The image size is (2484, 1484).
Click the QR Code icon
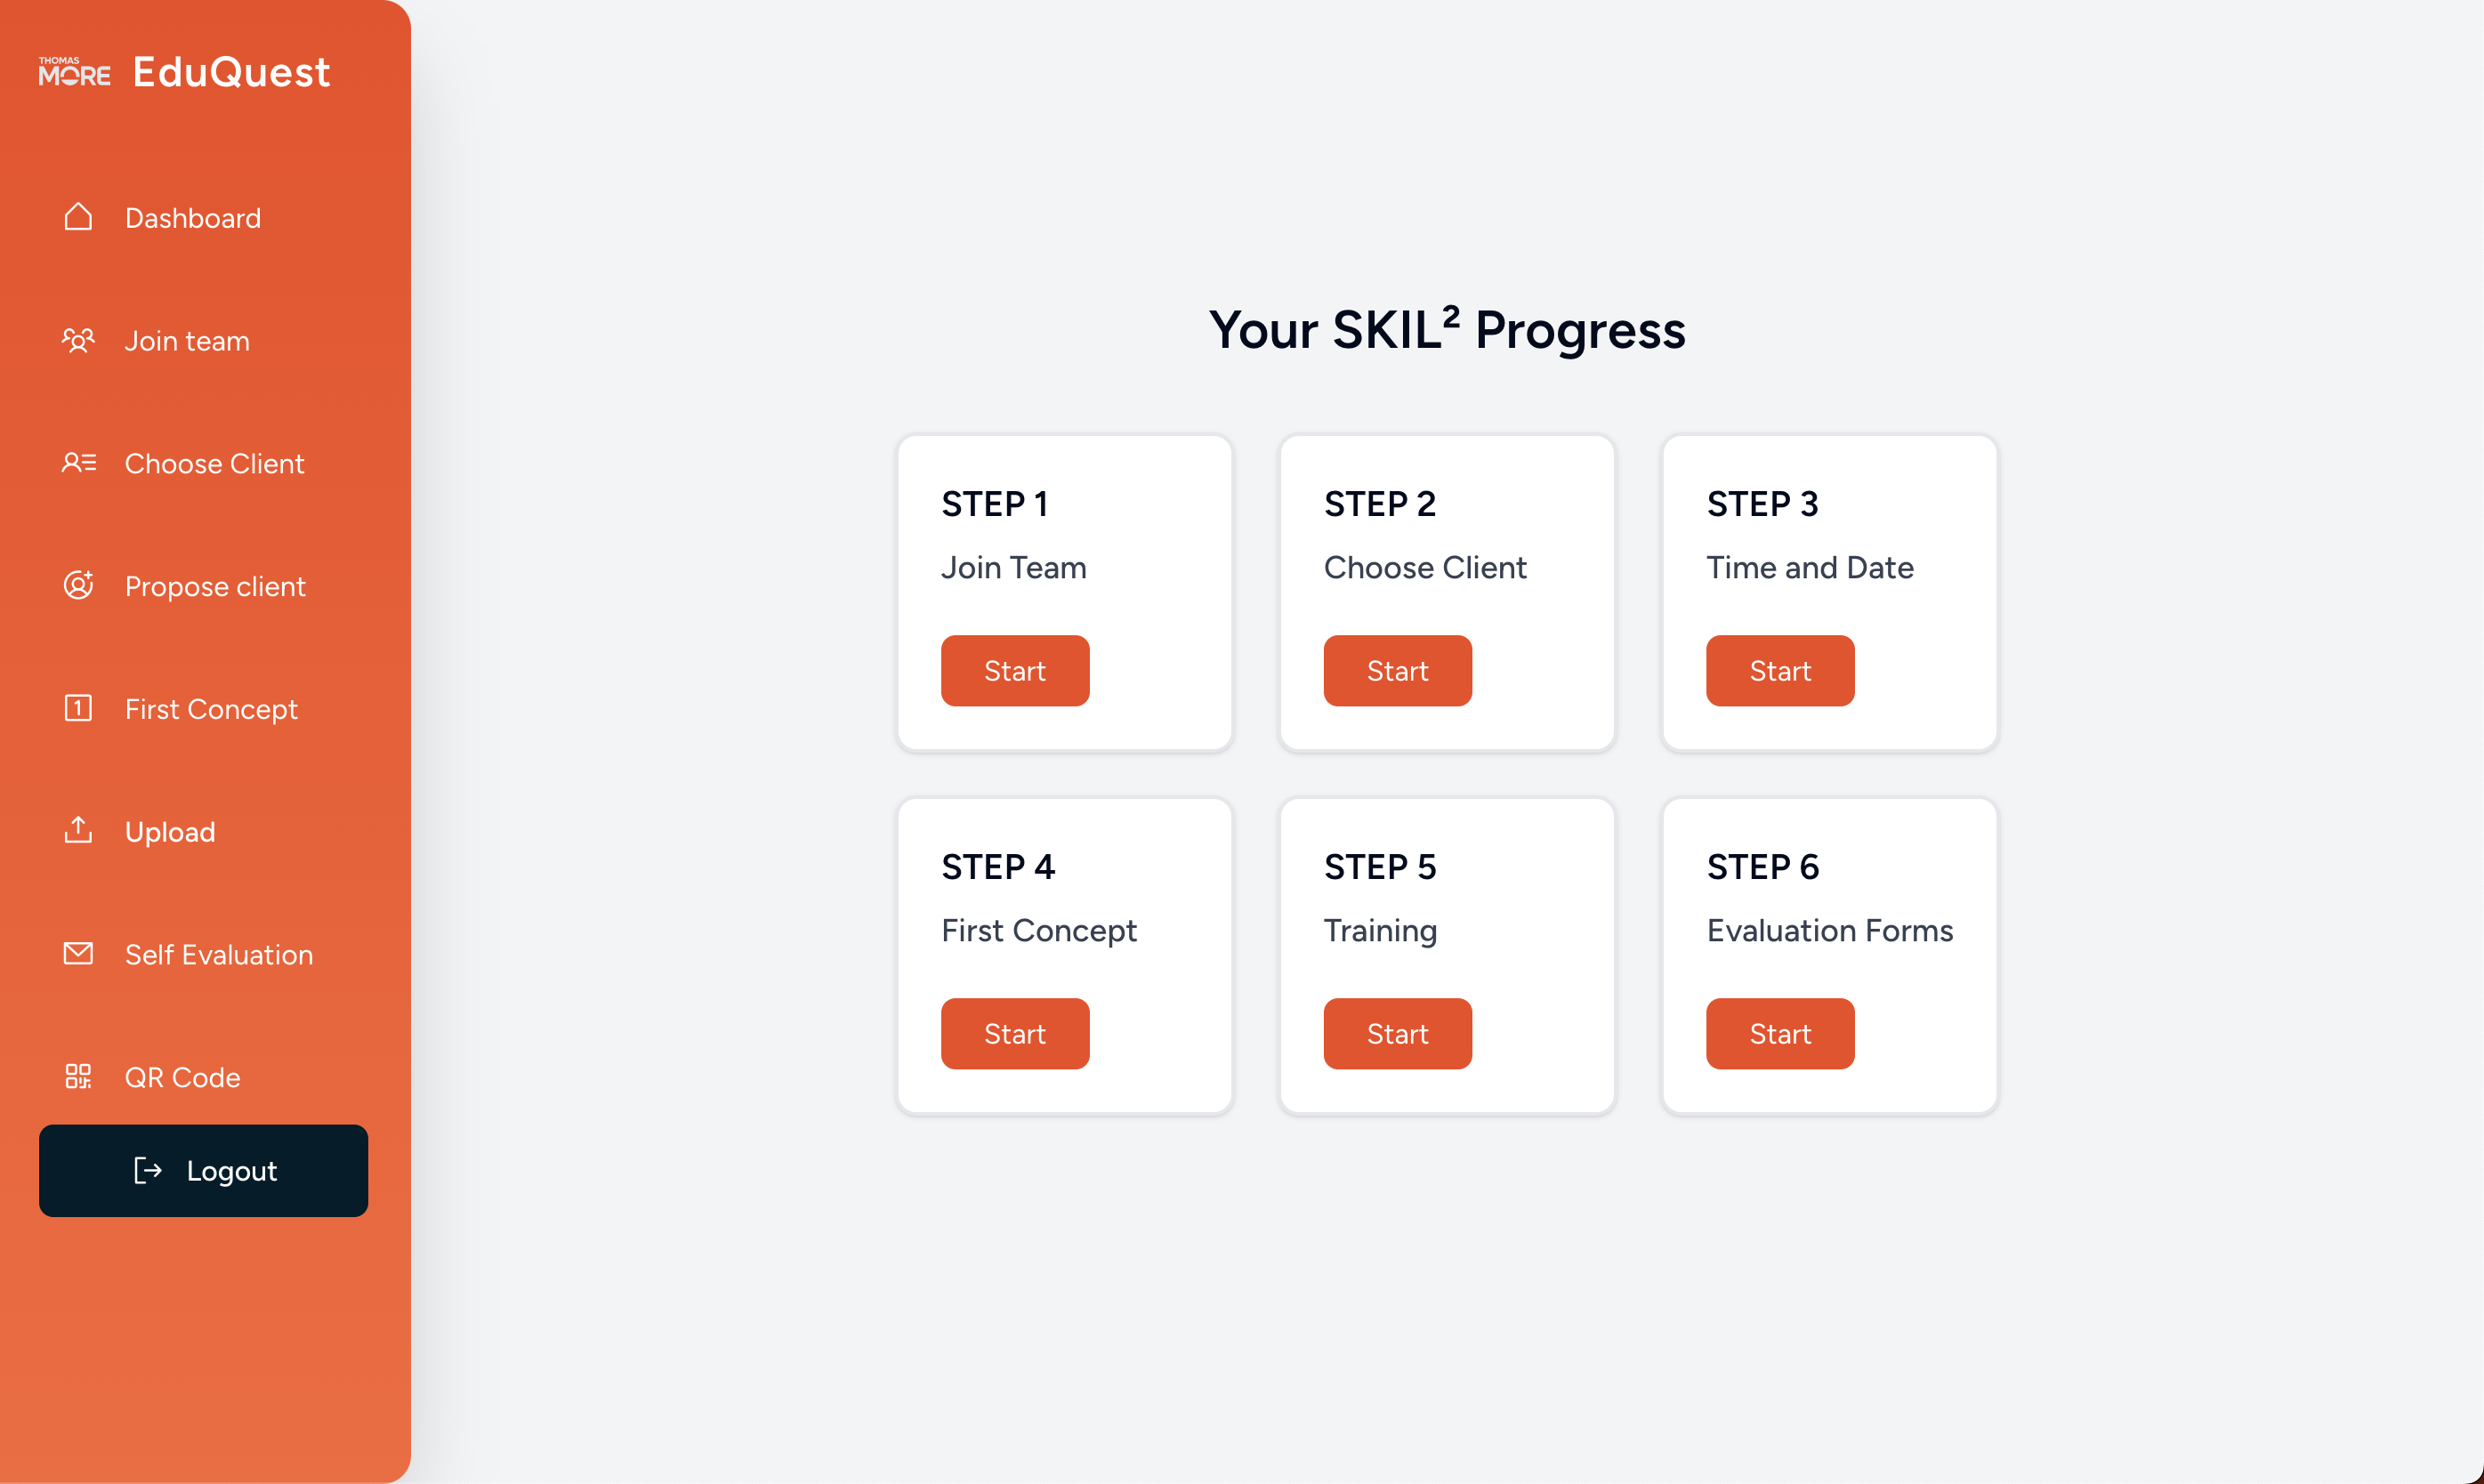click(78, 1076)
